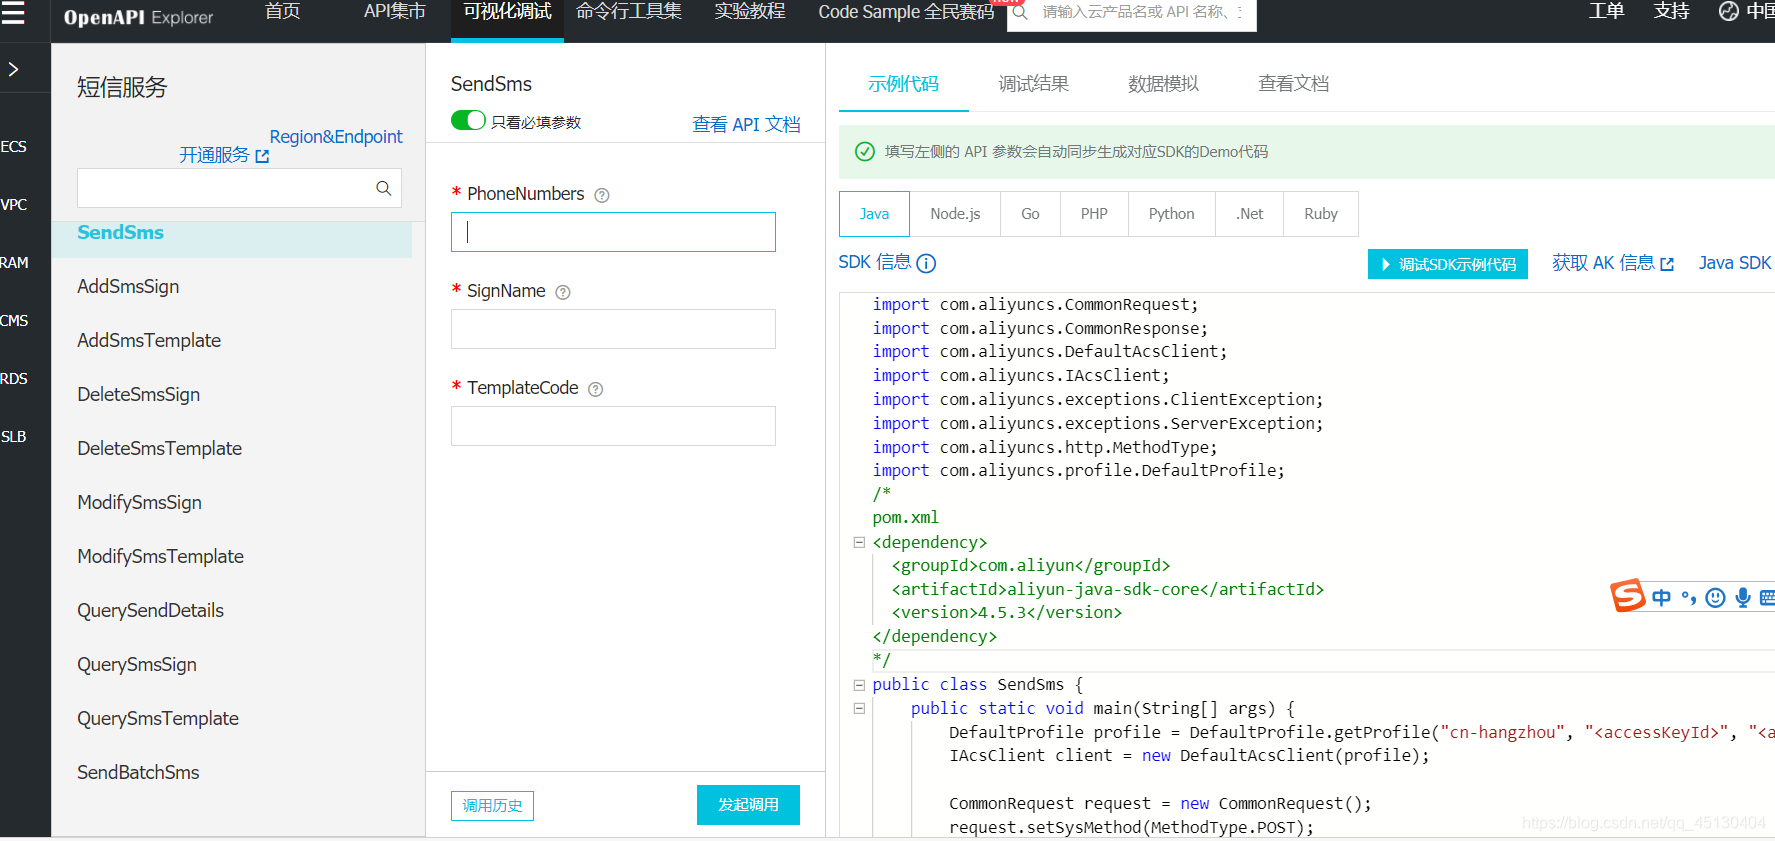
Task: Go to 首页 in top navigation
Action: tap(283, 12)
